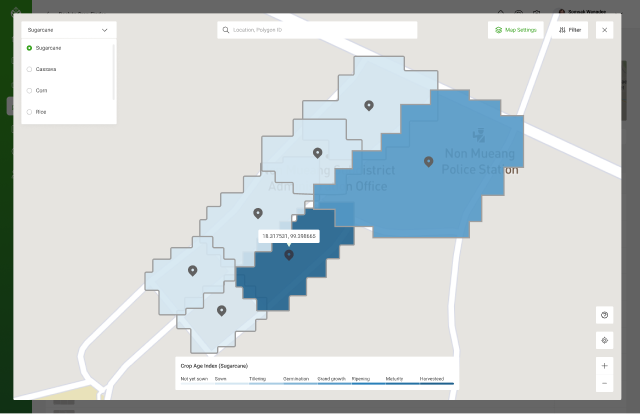Viewport: 640px width, 414px height.
Task: Close the map dialog
Action: [604, 30]
